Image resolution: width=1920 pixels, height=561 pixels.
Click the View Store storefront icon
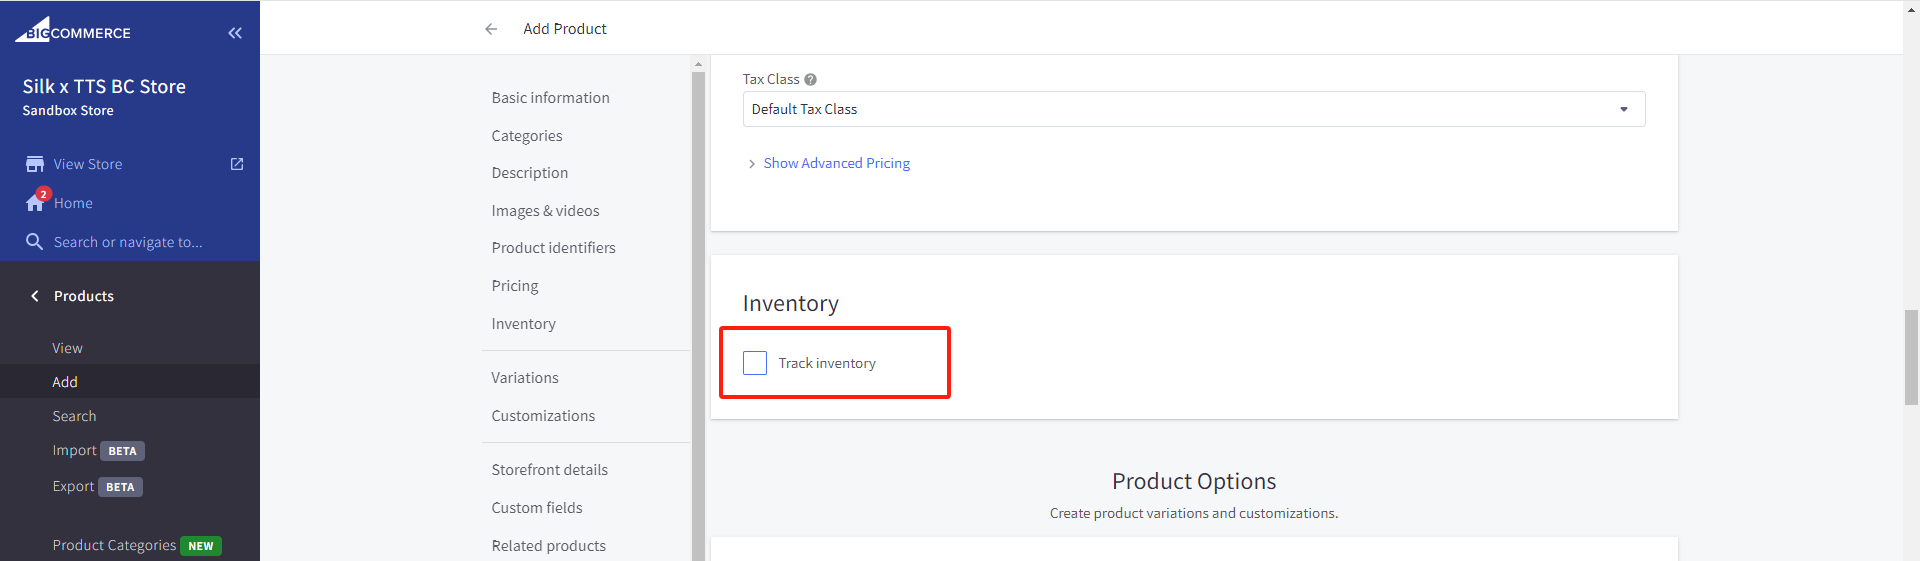(x=35, y=164)
